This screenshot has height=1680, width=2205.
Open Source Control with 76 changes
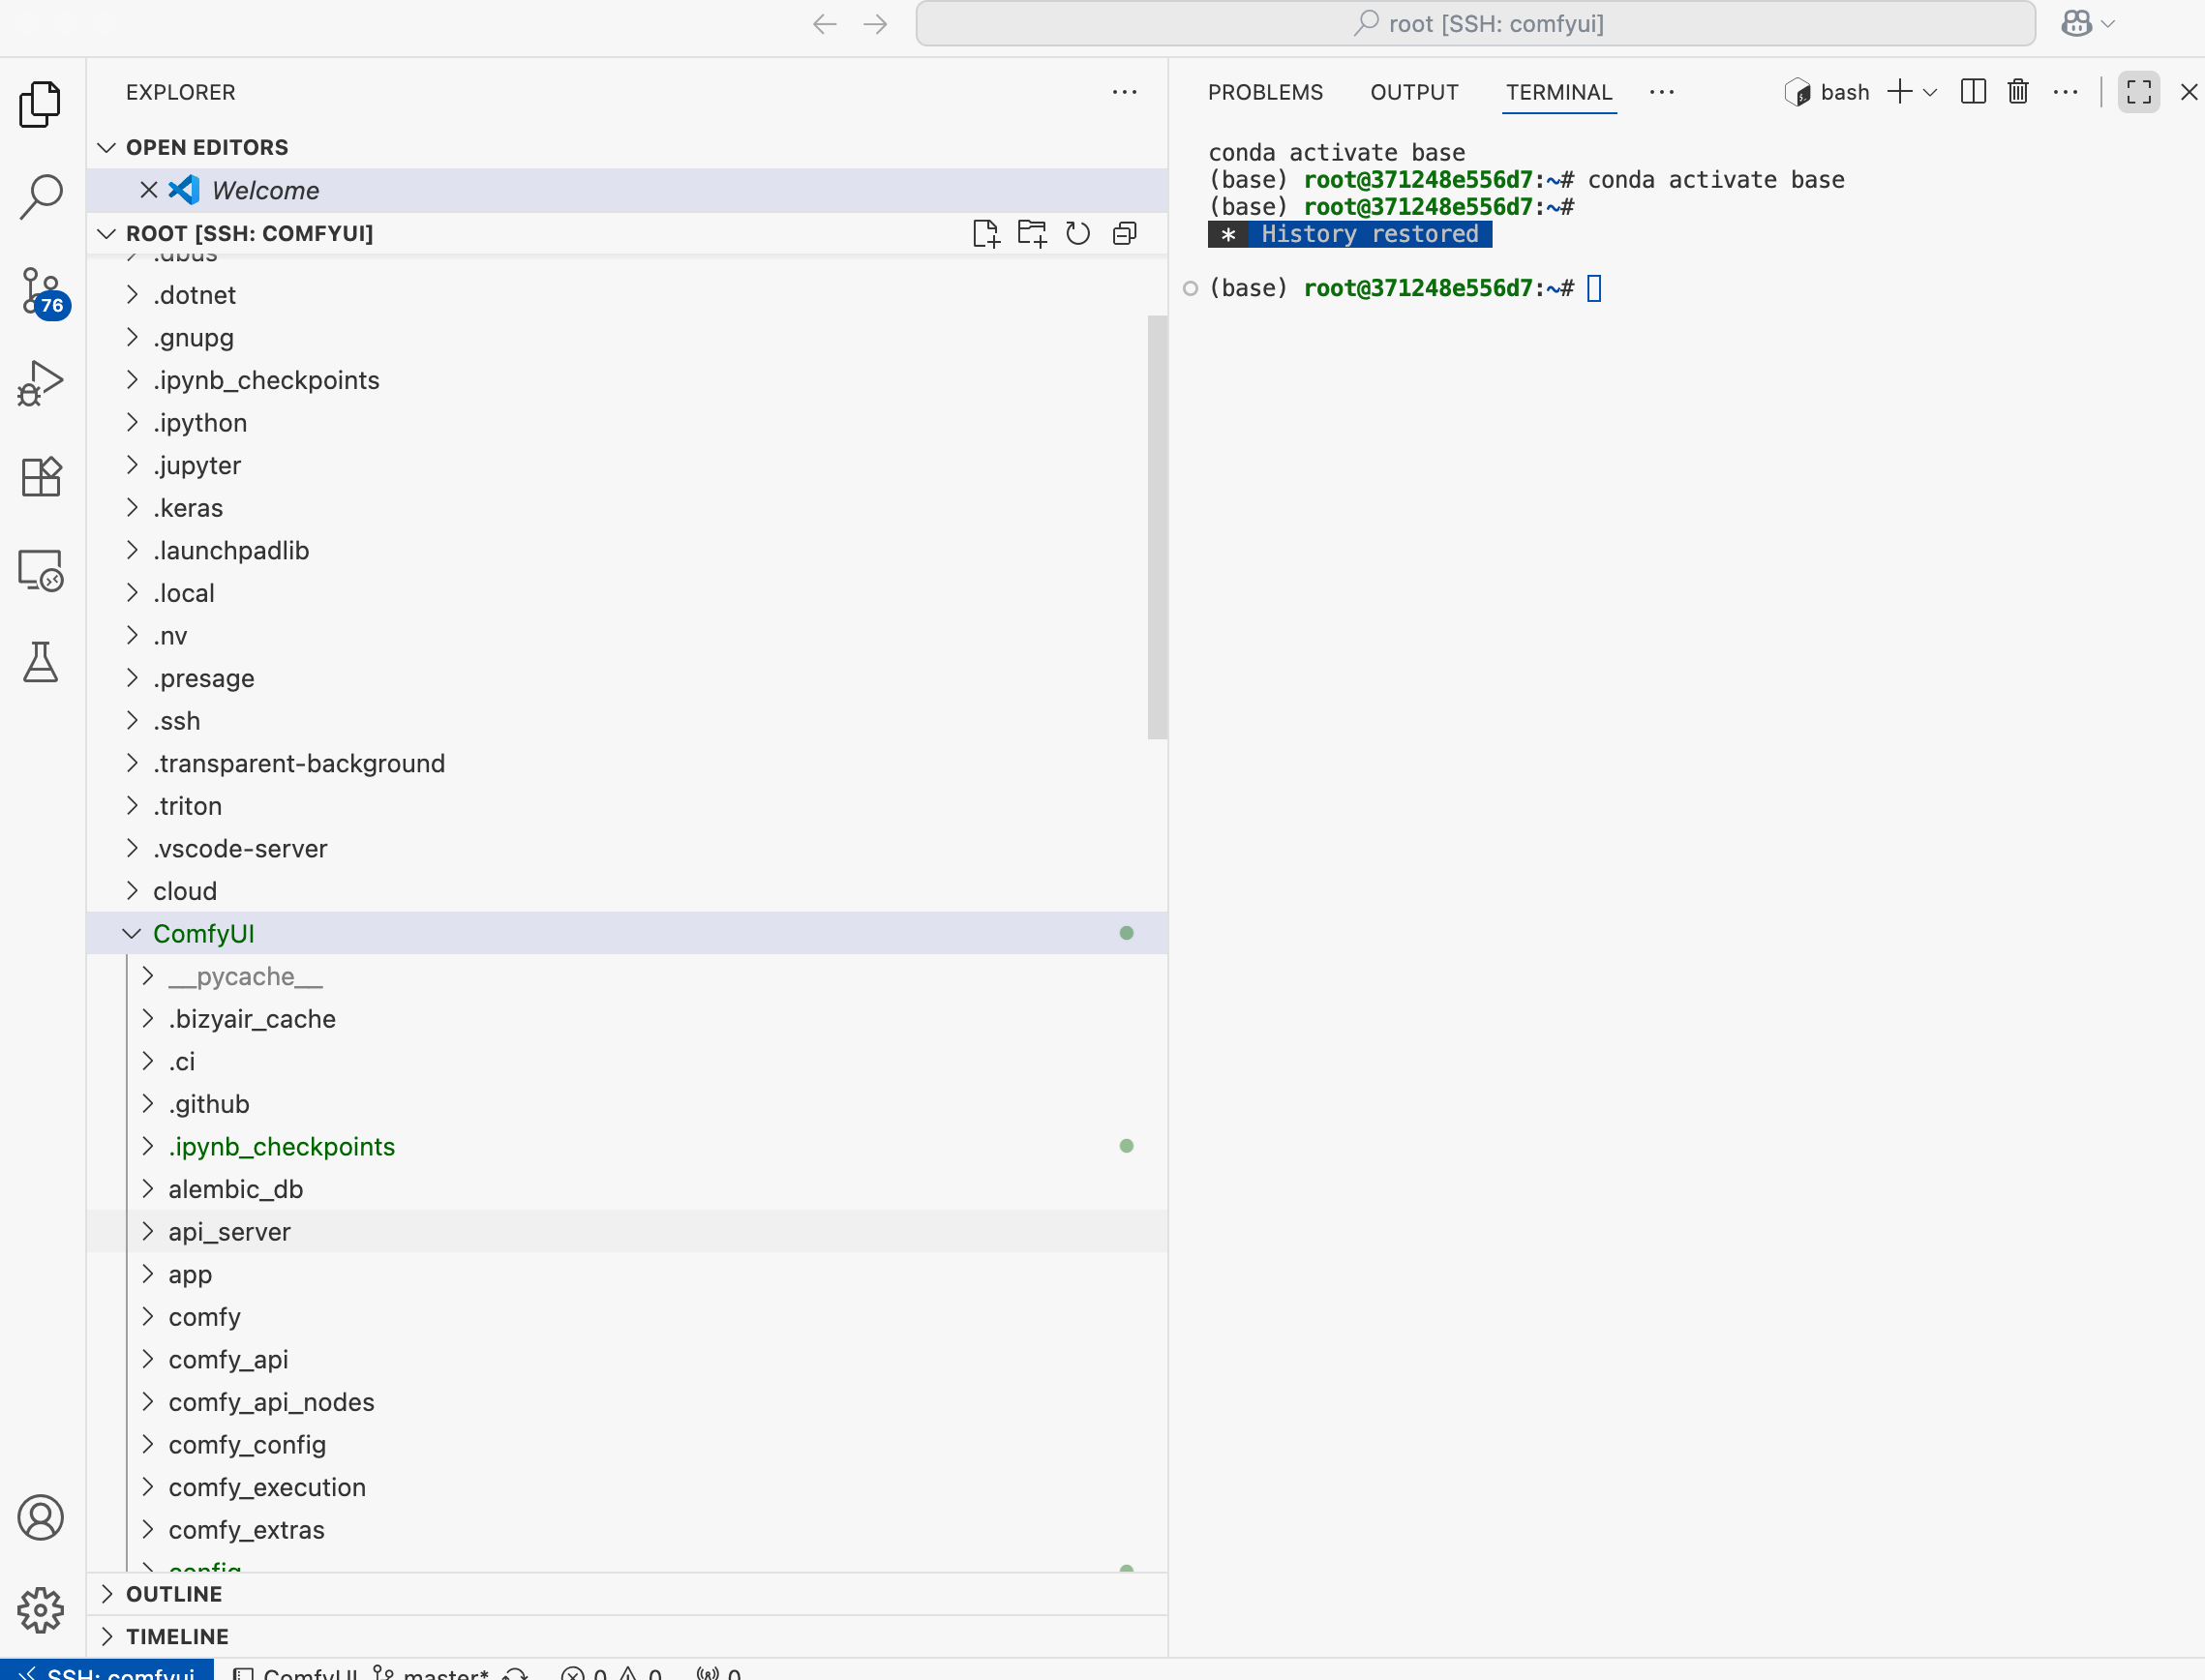tap(43, 293)
